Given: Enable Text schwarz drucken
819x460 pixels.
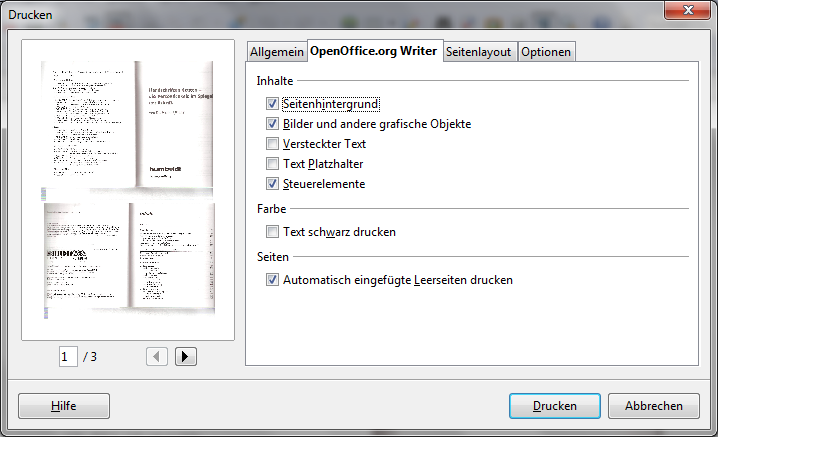Looking at the screenshot, I should click(272, 232).
